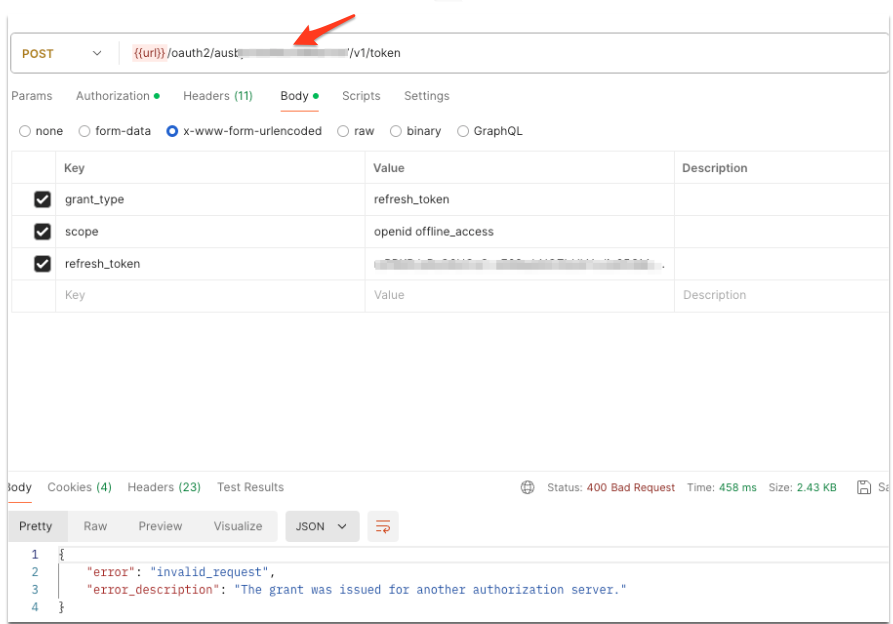Click the network globe icon
Viewport: 893px width, 624px height.
527,487
